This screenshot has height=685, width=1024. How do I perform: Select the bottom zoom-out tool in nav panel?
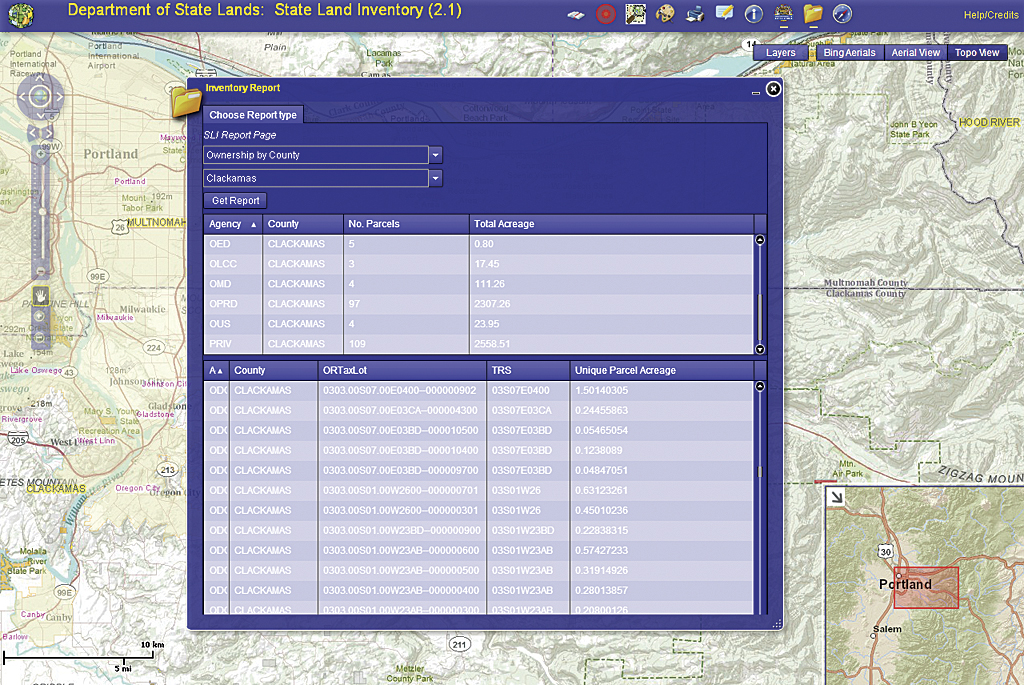point(40,337)
